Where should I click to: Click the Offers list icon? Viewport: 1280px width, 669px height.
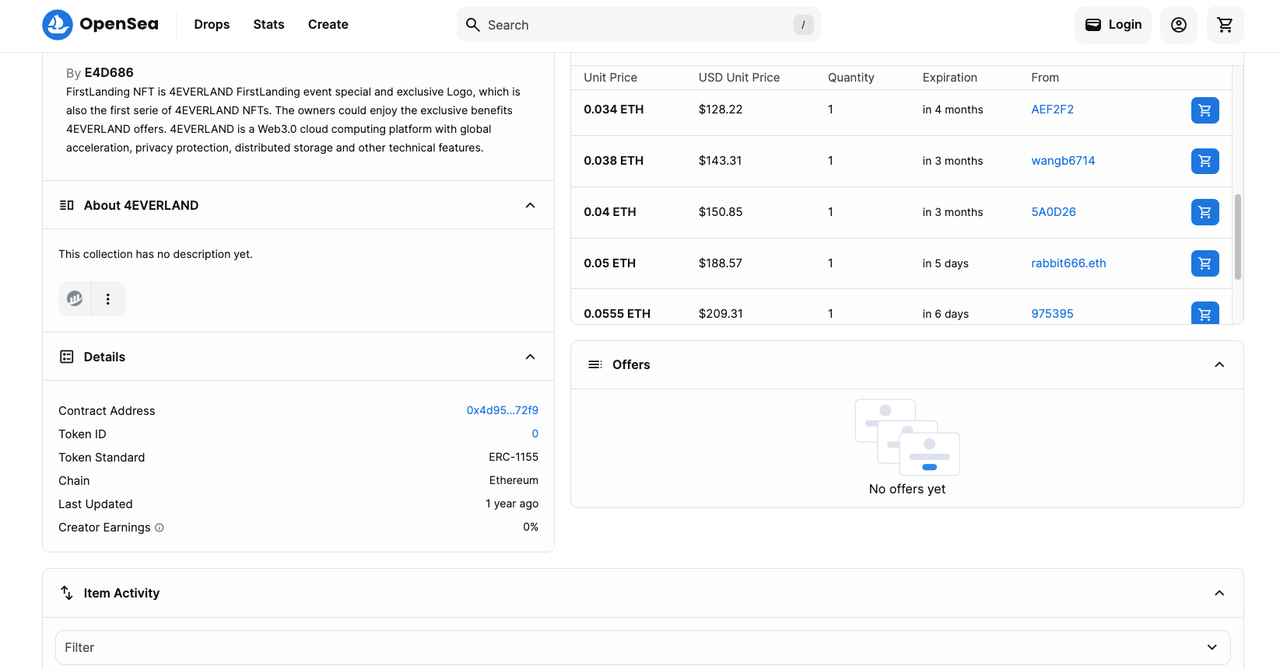pos(595,365)
